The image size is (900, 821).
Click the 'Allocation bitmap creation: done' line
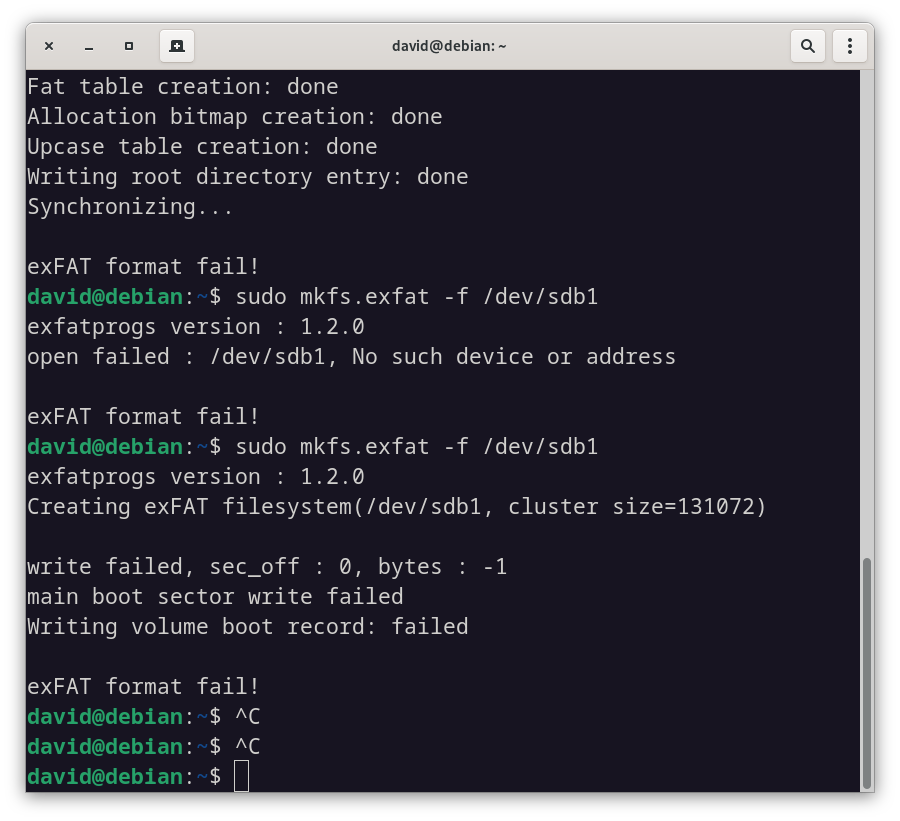235,117
